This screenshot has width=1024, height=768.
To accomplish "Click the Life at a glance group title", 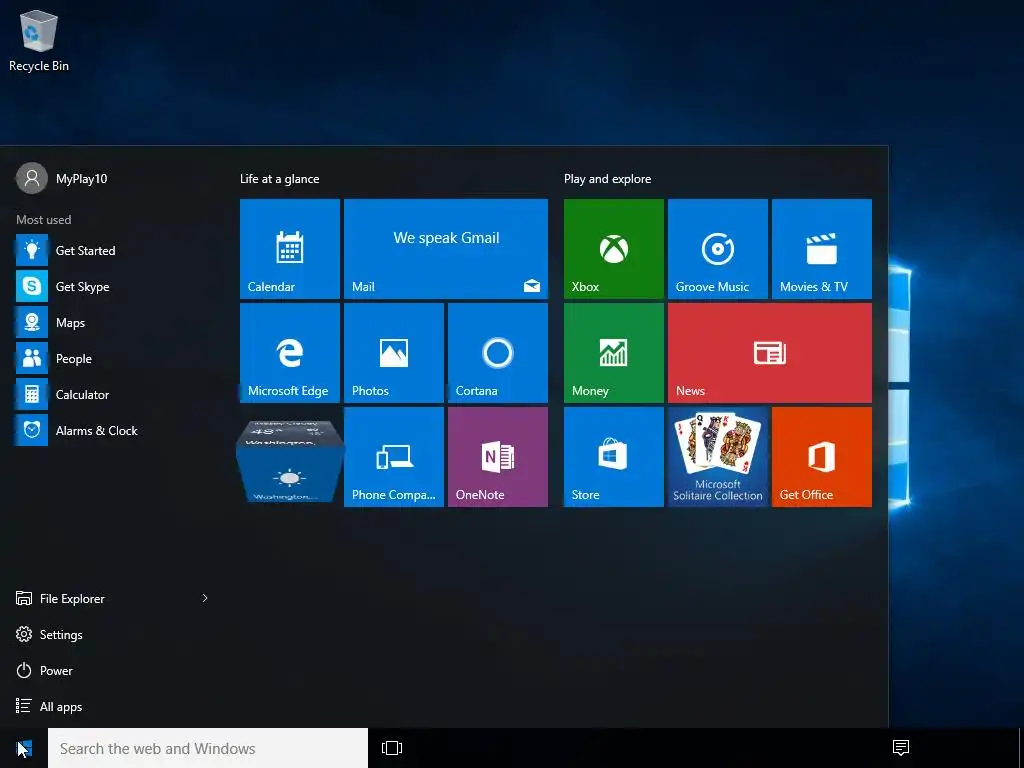I will pyautogui.click(x=280, y=179).
